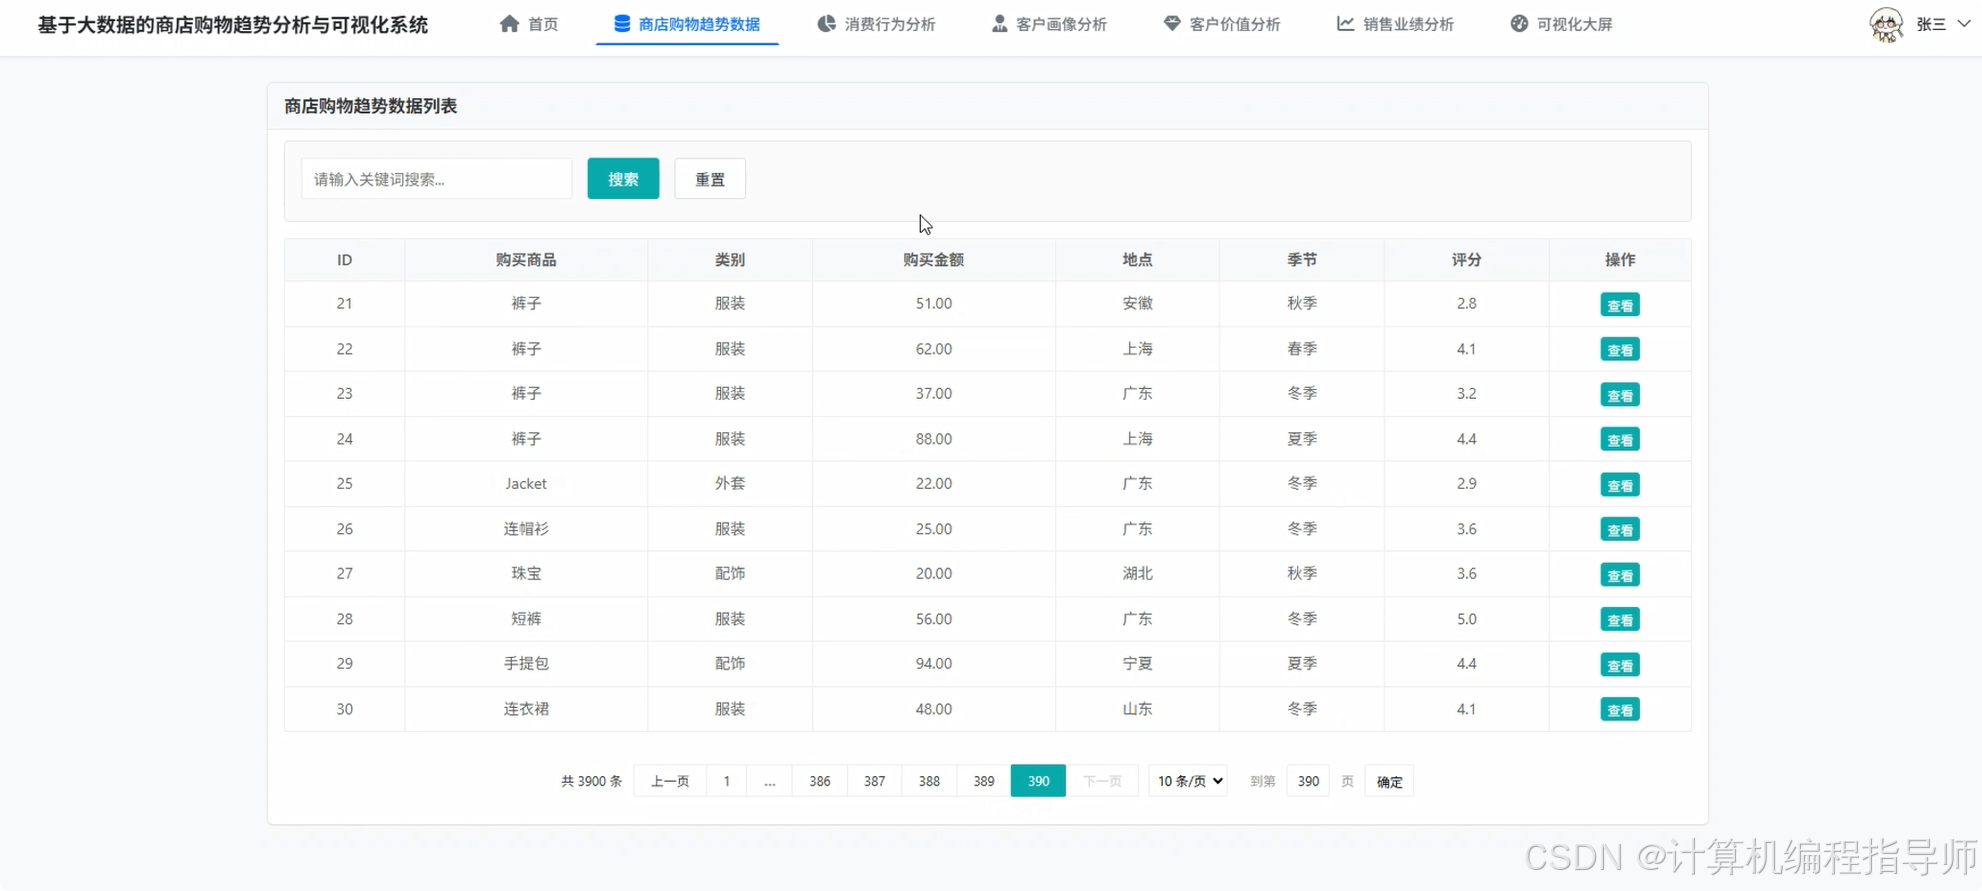Click the jump-to page number field
Screen dimensions: 1982x891
(x=1308, y=781)
